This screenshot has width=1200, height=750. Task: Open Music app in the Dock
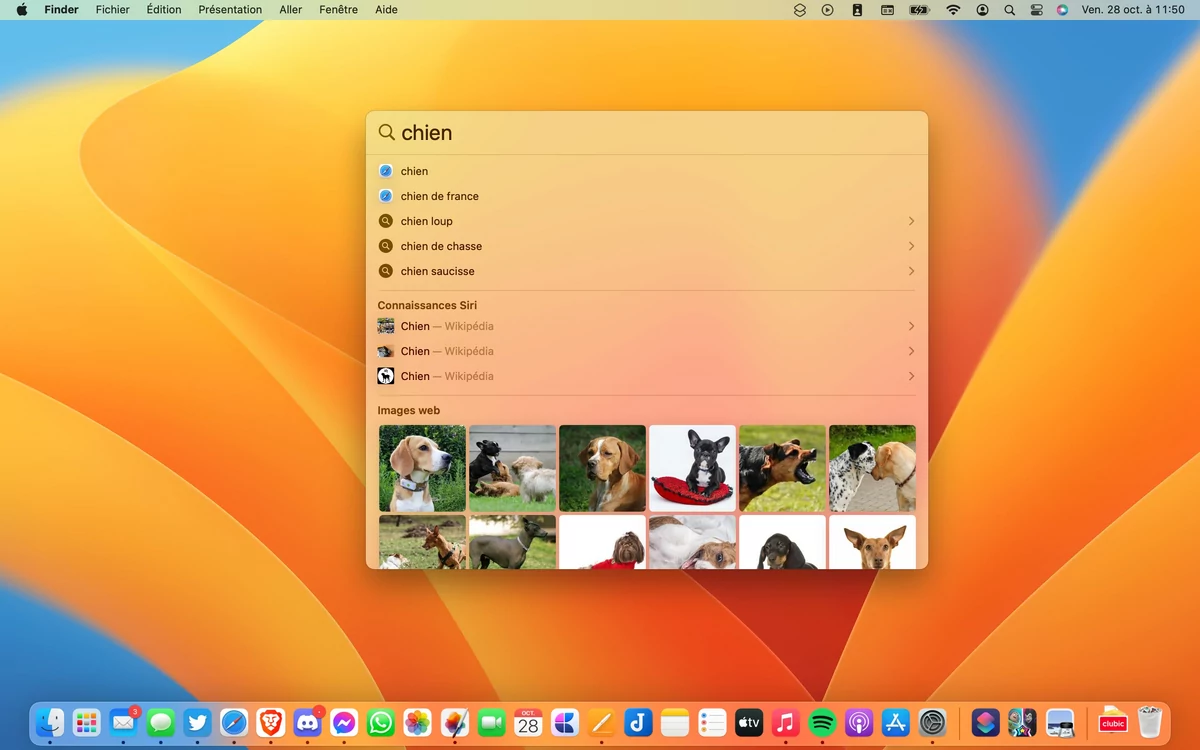coord(786,722)
